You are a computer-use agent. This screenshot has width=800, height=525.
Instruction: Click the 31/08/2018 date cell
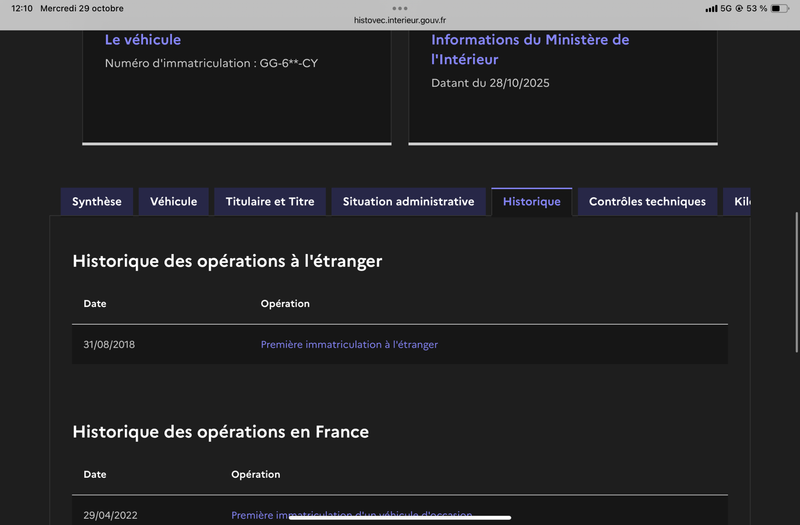[109, 345]
